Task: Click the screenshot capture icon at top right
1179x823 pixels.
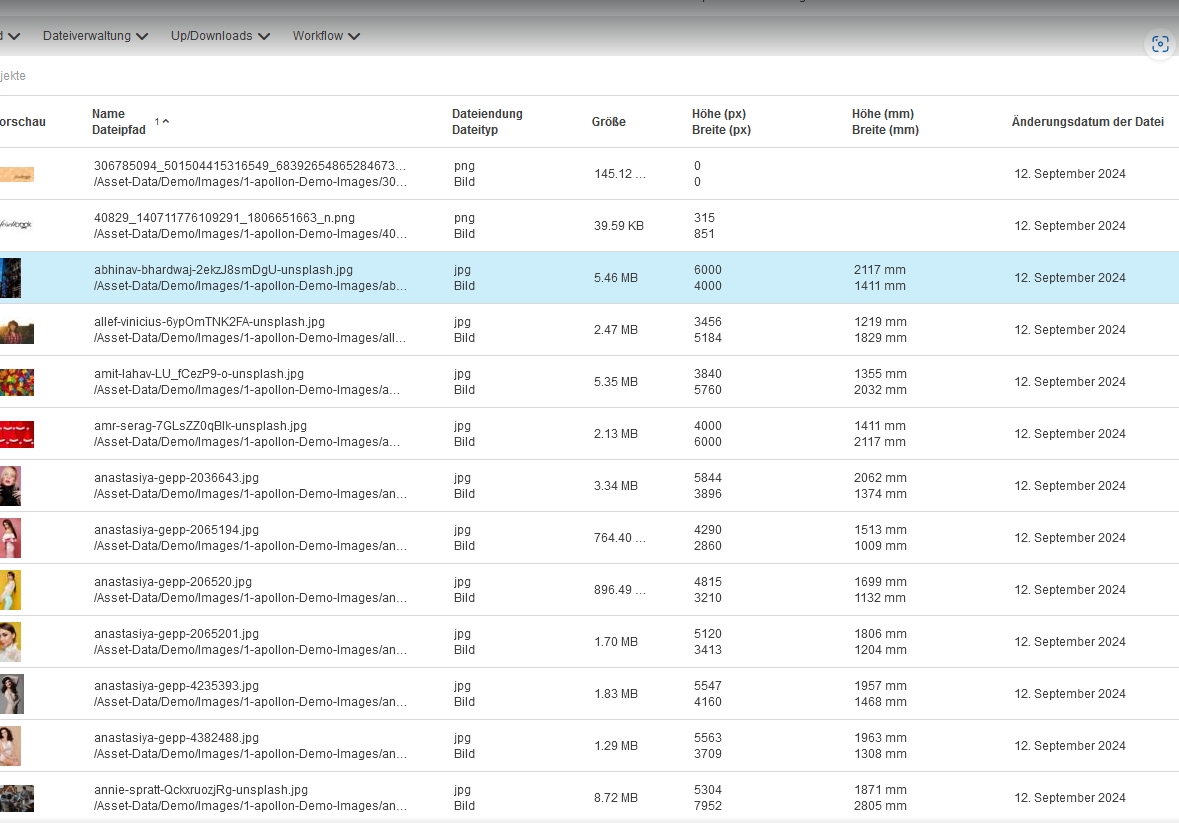Action: click(1159, 44)
